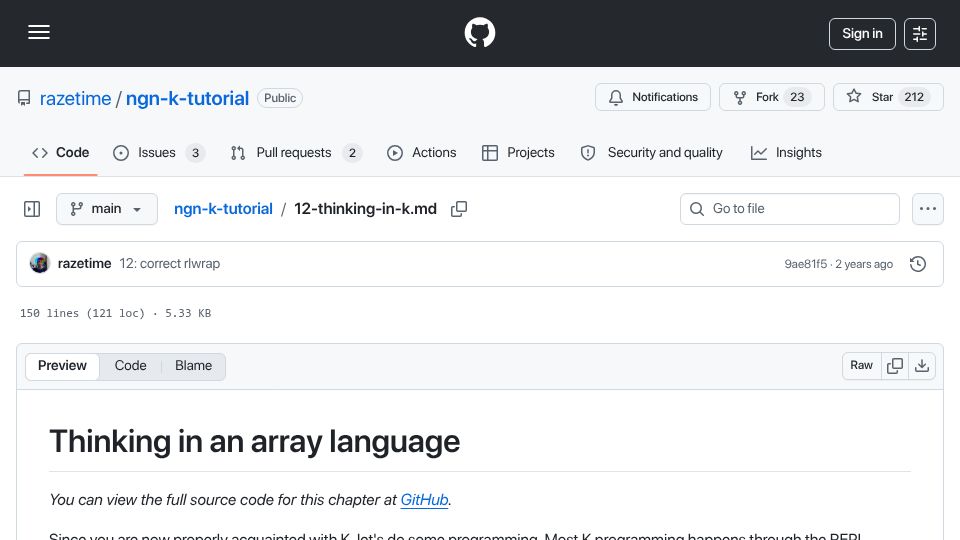The image size is (960, 540).
Task: Open the Raw file button
Action: tap(861, 366)
